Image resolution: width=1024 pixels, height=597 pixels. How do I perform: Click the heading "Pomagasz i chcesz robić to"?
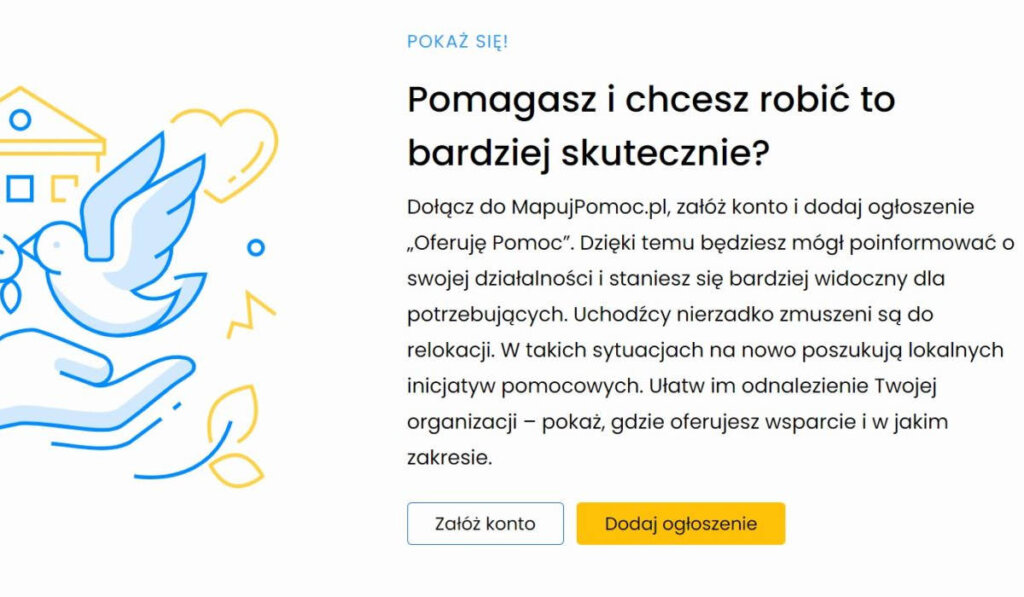point(651,100)
